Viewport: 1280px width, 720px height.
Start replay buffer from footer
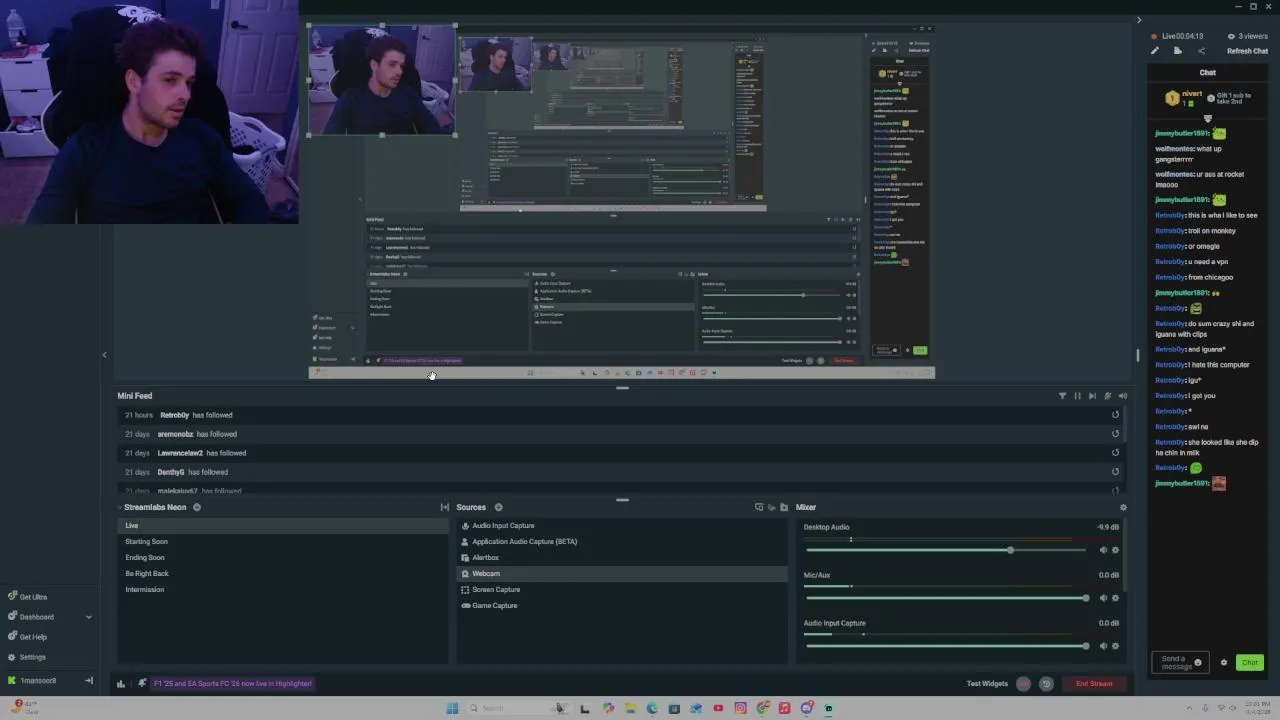click(x=1046, y=684)
